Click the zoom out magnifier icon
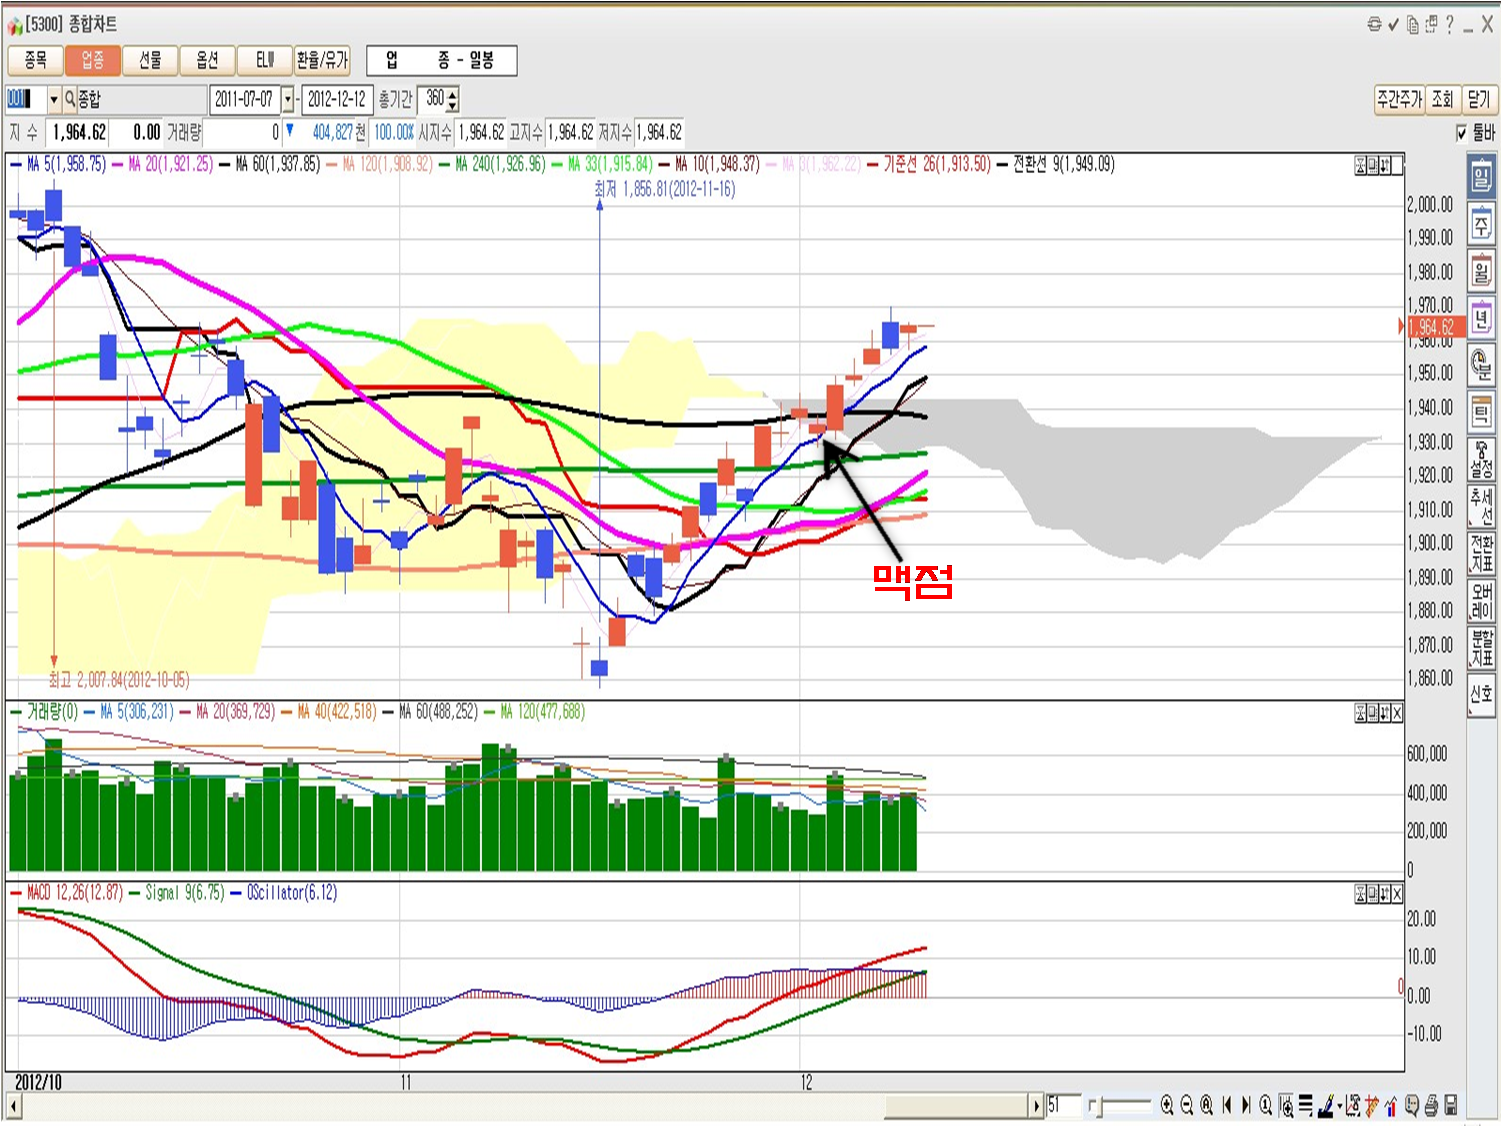The height and width of the screenshot is (1127, 1502). [1187, 1105]
